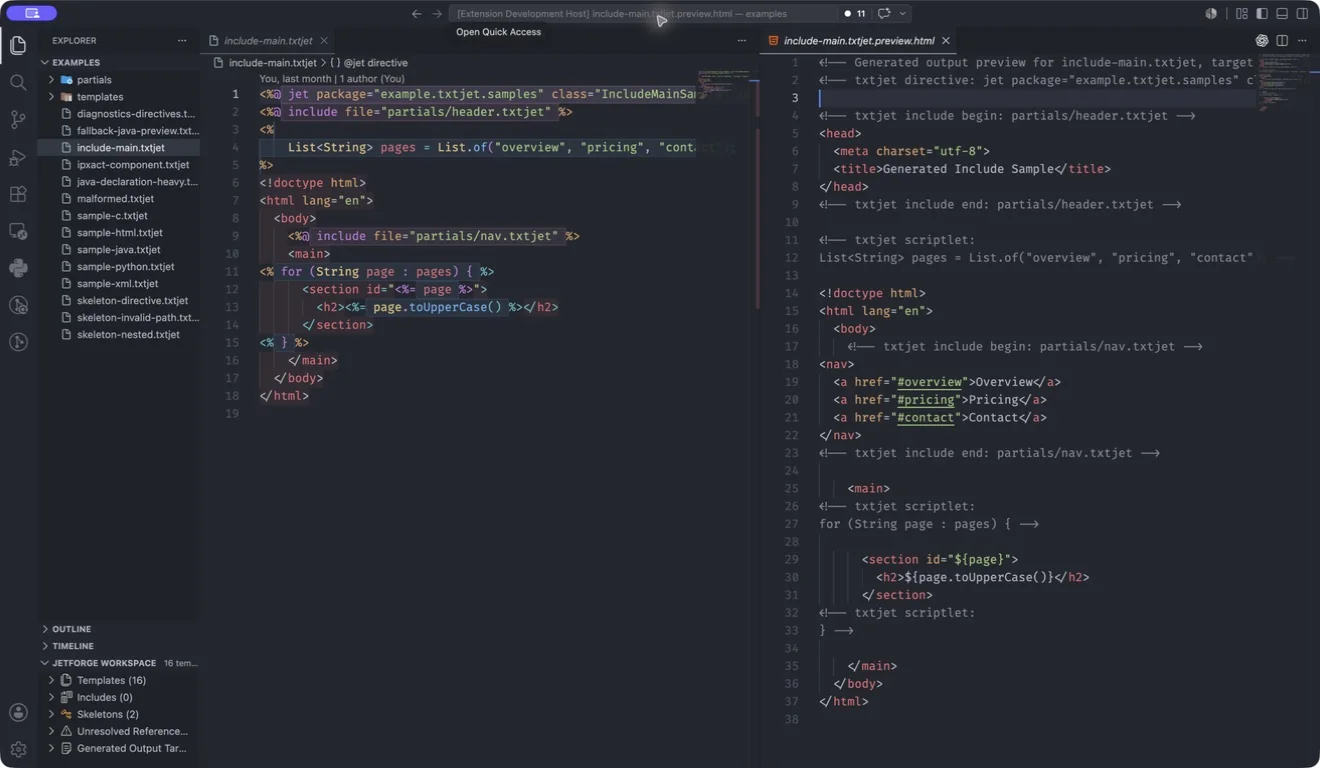Close the preview.html tab
The height and width of the screenshot is (768, 1320).
[946, 41]
